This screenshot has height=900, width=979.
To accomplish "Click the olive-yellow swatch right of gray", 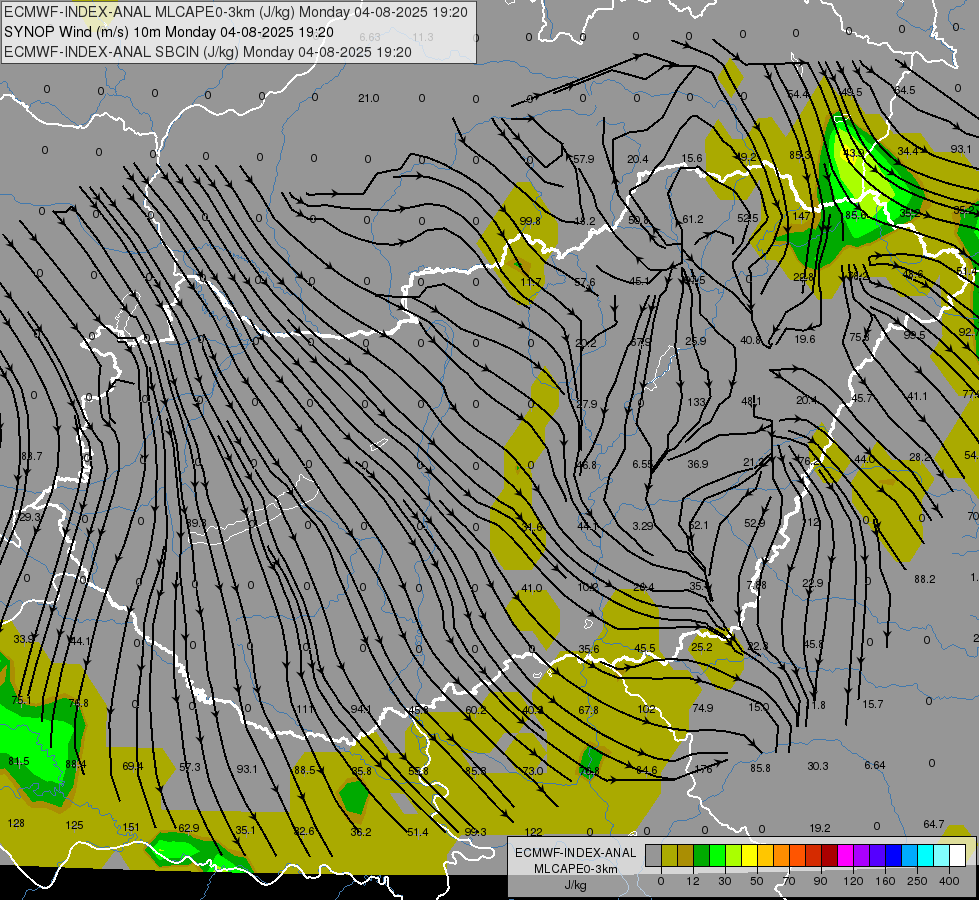I will click(669, 855).
